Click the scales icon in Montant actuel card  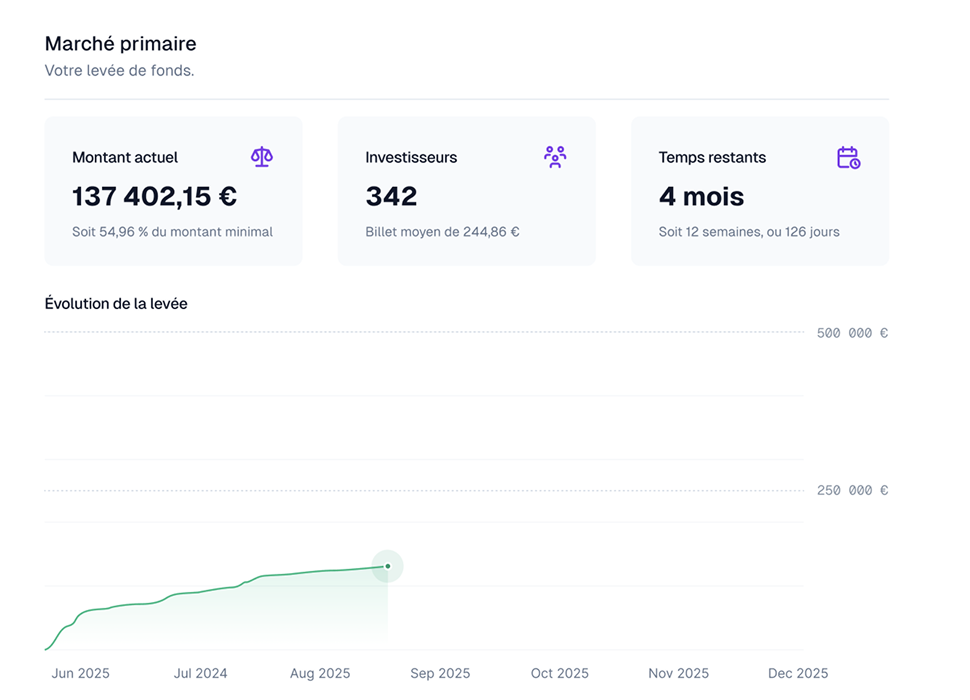[261, 157]
